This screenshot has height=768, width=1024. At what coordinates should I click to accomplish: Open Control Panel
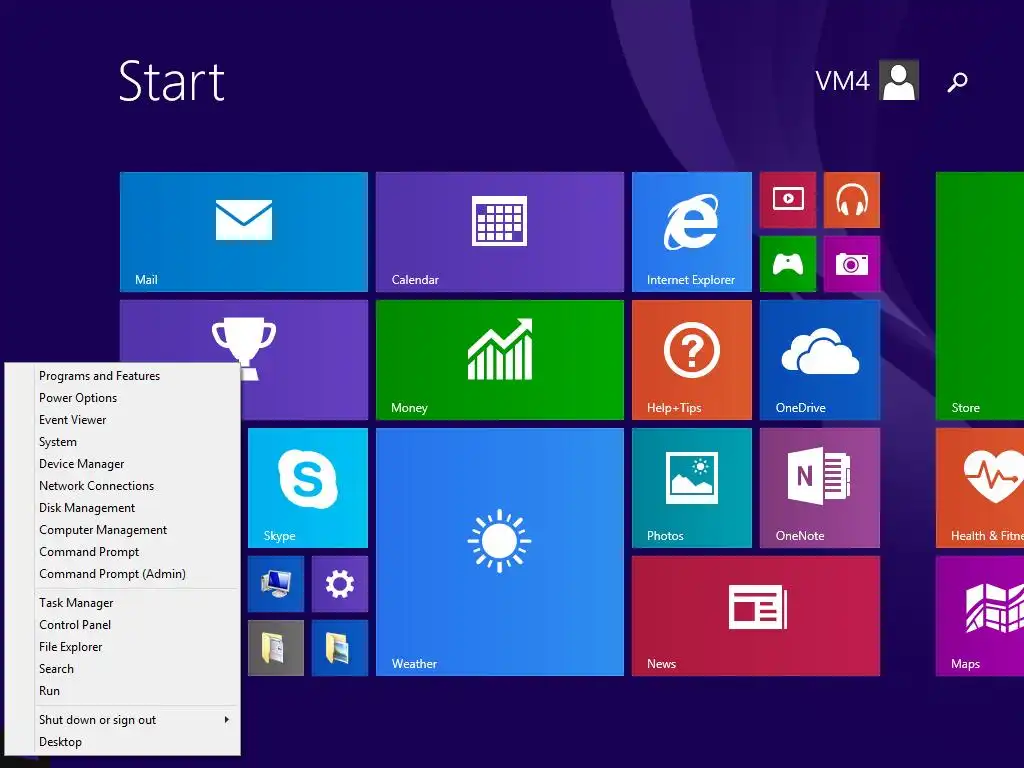pyautogui.click(x=123, y=625)
